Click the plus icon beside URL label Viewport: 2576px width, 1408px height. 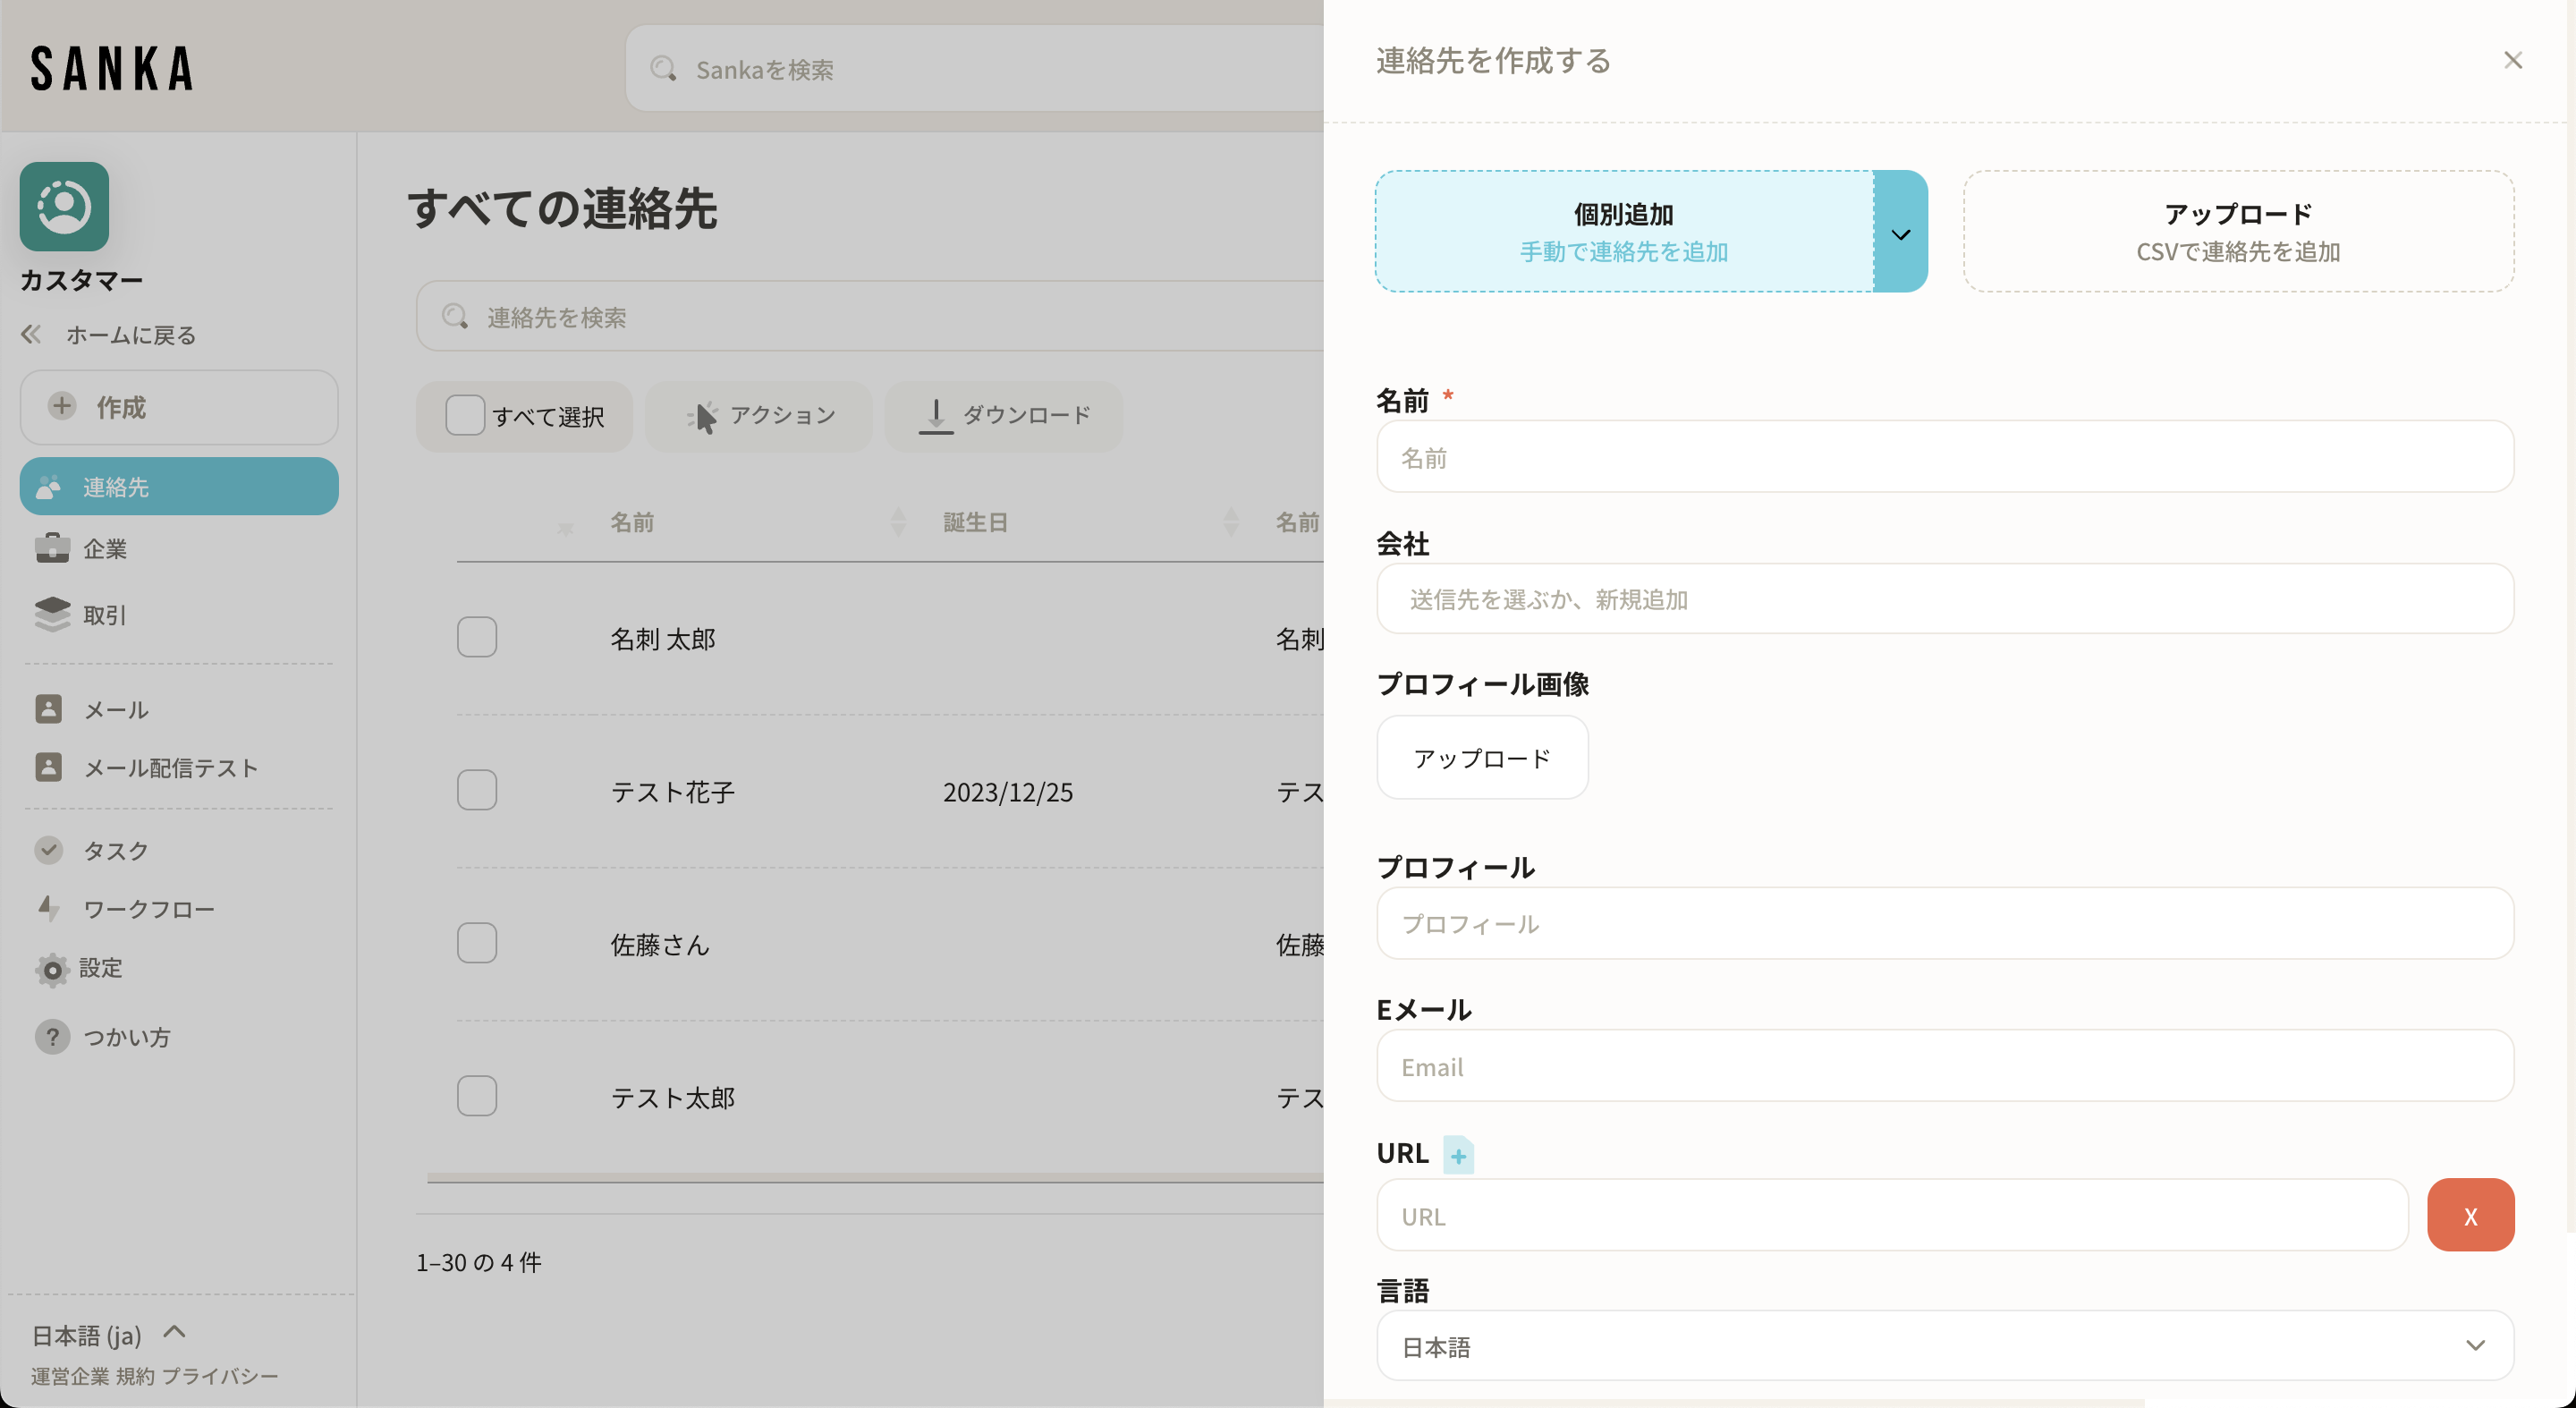point(1458,1156)
